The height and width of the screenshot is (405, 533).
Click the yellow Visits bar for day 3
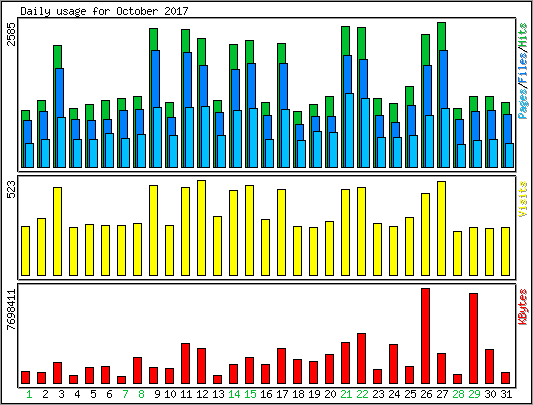click(x=58, y=232)
